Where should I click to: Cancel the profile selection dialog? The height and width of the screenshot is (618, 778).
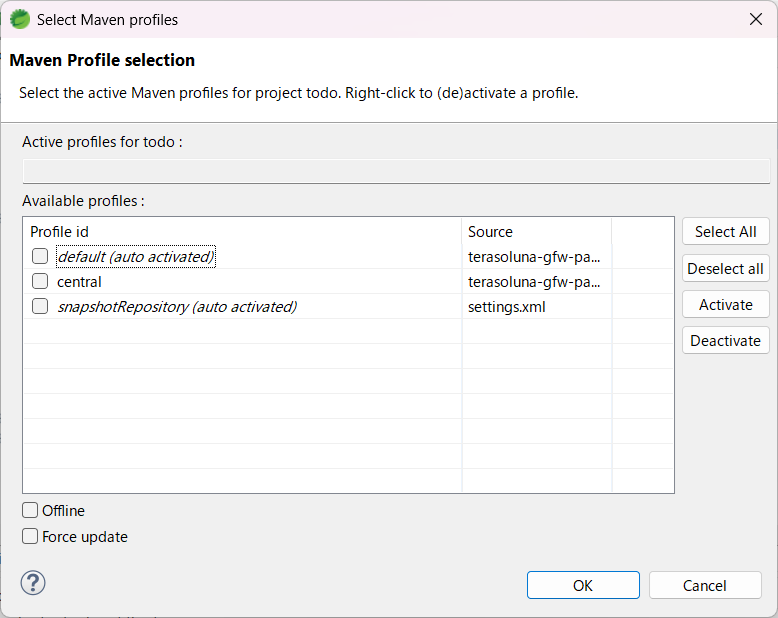point(705,585)
